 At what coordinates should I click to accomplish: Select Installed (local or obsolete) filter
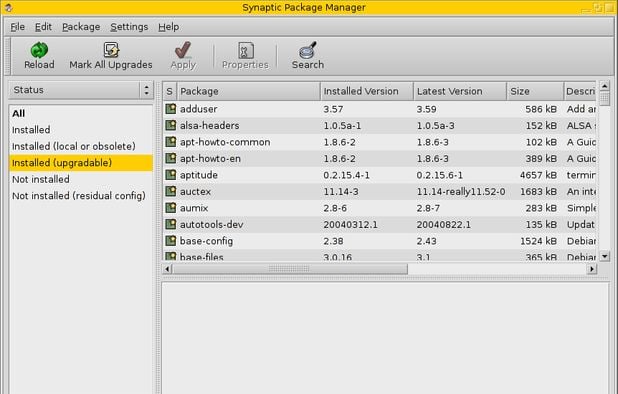click(x=74, y=146)
